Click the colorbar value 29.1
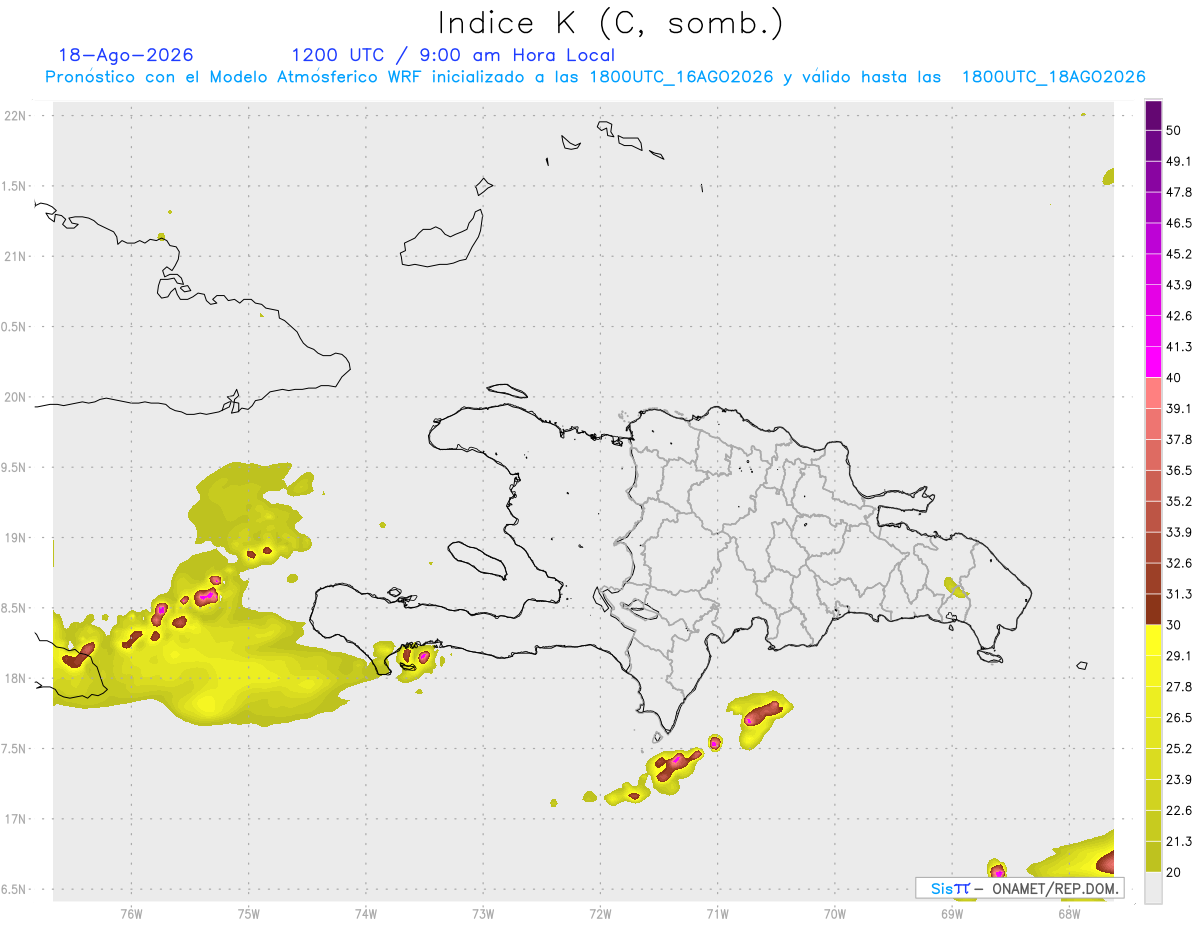1200x927 pixels. click(x=1179, y=656)
